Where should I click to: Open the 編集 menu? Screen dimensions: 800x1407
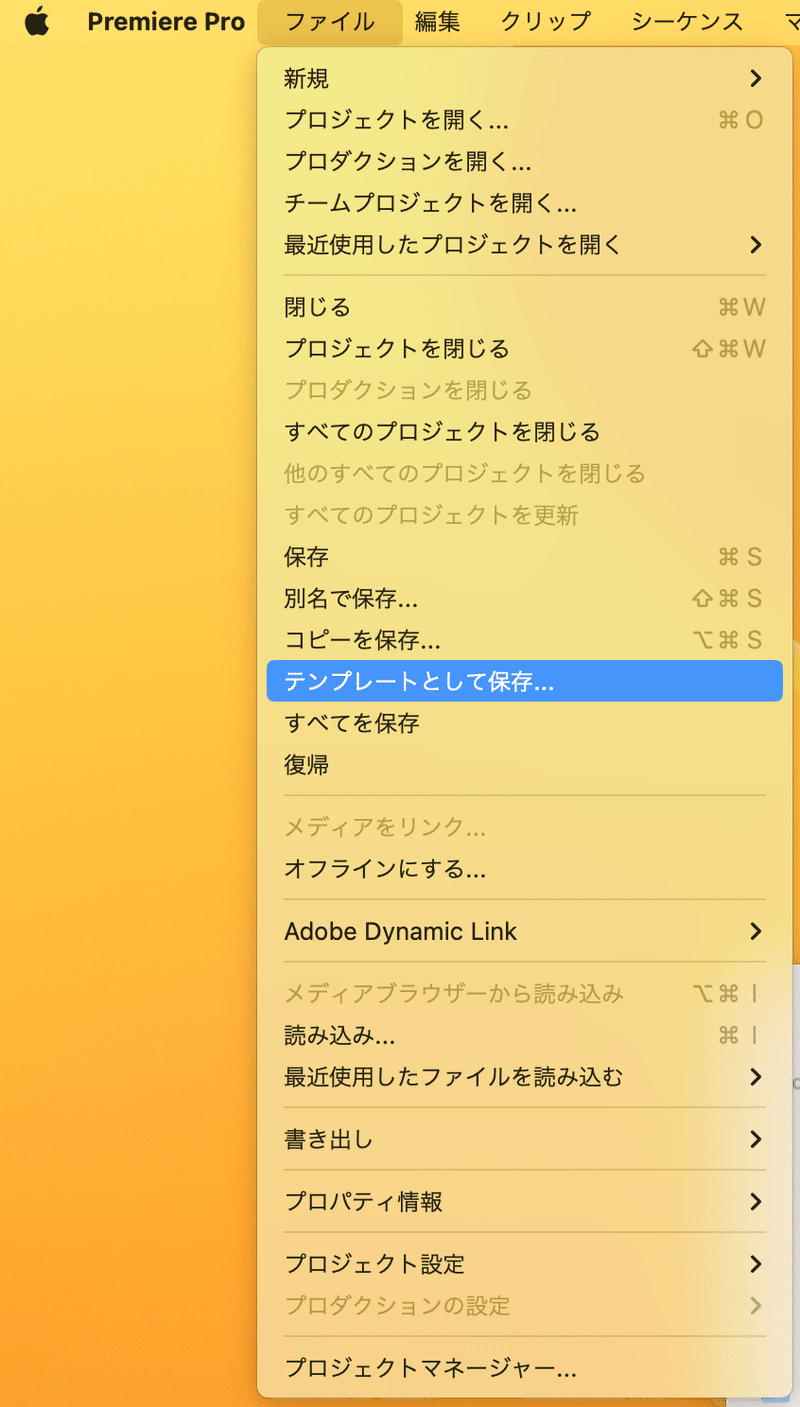coord(437,21)
